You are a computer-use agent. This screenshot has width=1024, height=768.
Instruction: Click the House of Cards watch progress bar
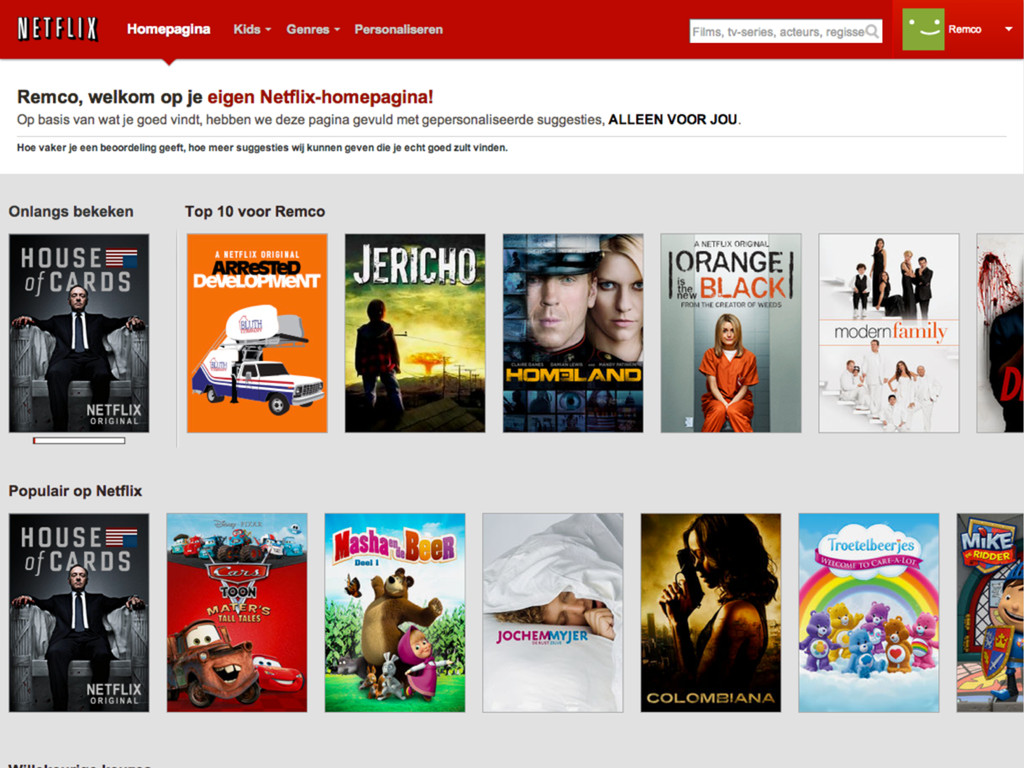[79, 441]
